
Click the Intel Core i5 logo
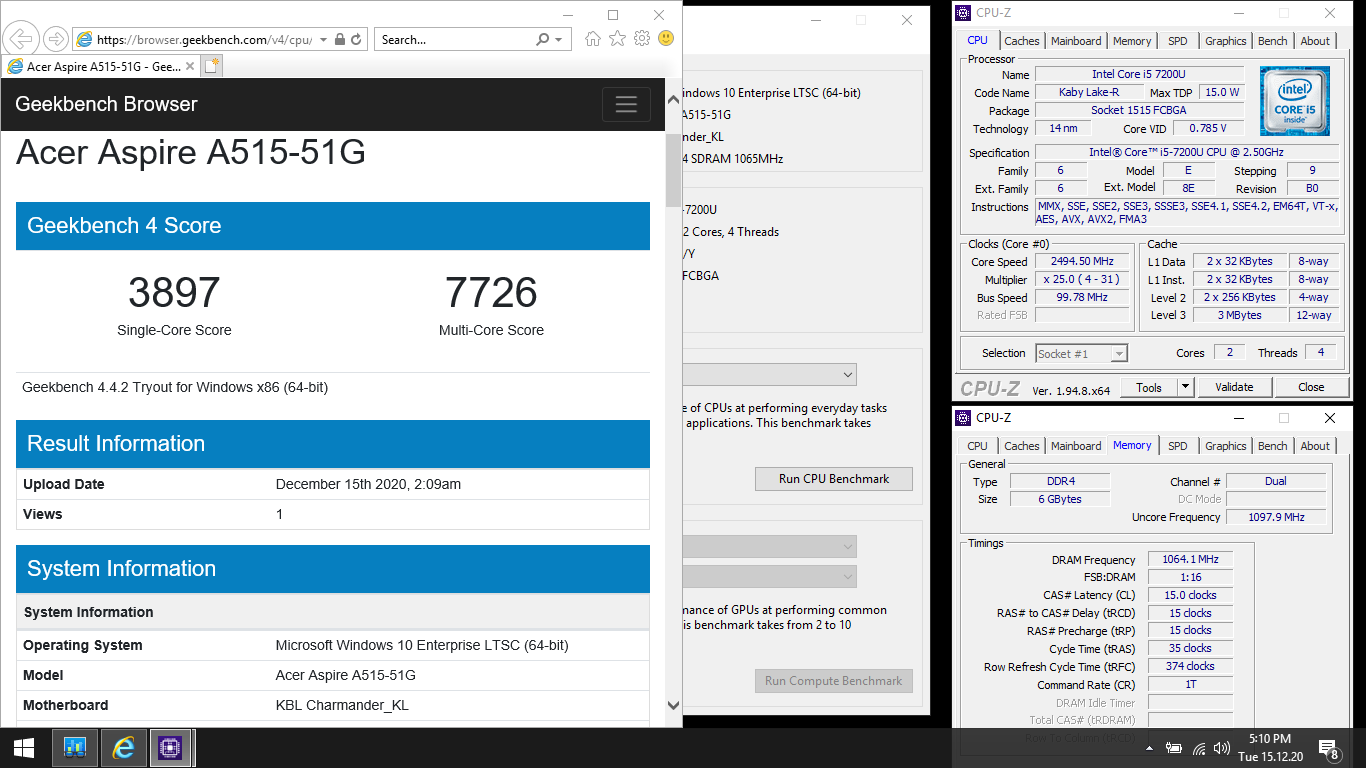(x=1295, y=102)
